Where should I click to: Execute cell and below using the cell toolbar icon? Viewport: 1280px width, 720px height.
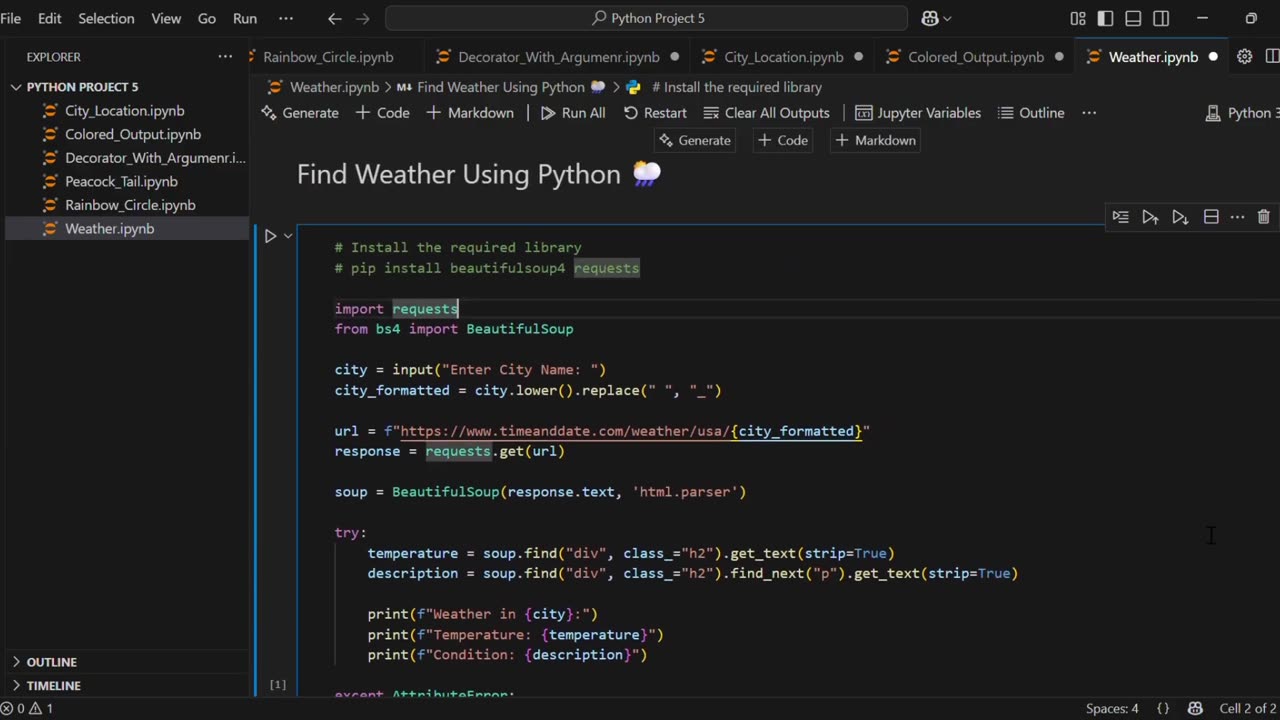(x=1180, y=217)
